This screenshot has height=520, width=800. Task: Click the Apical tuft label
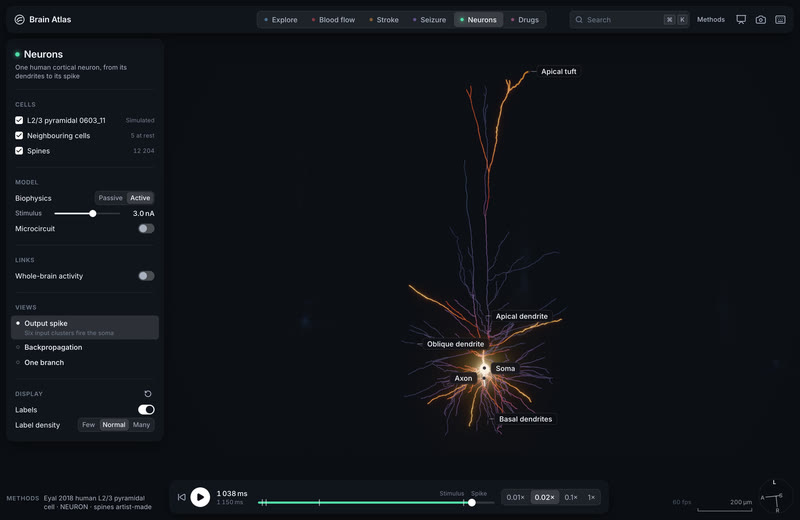[559, 71]
